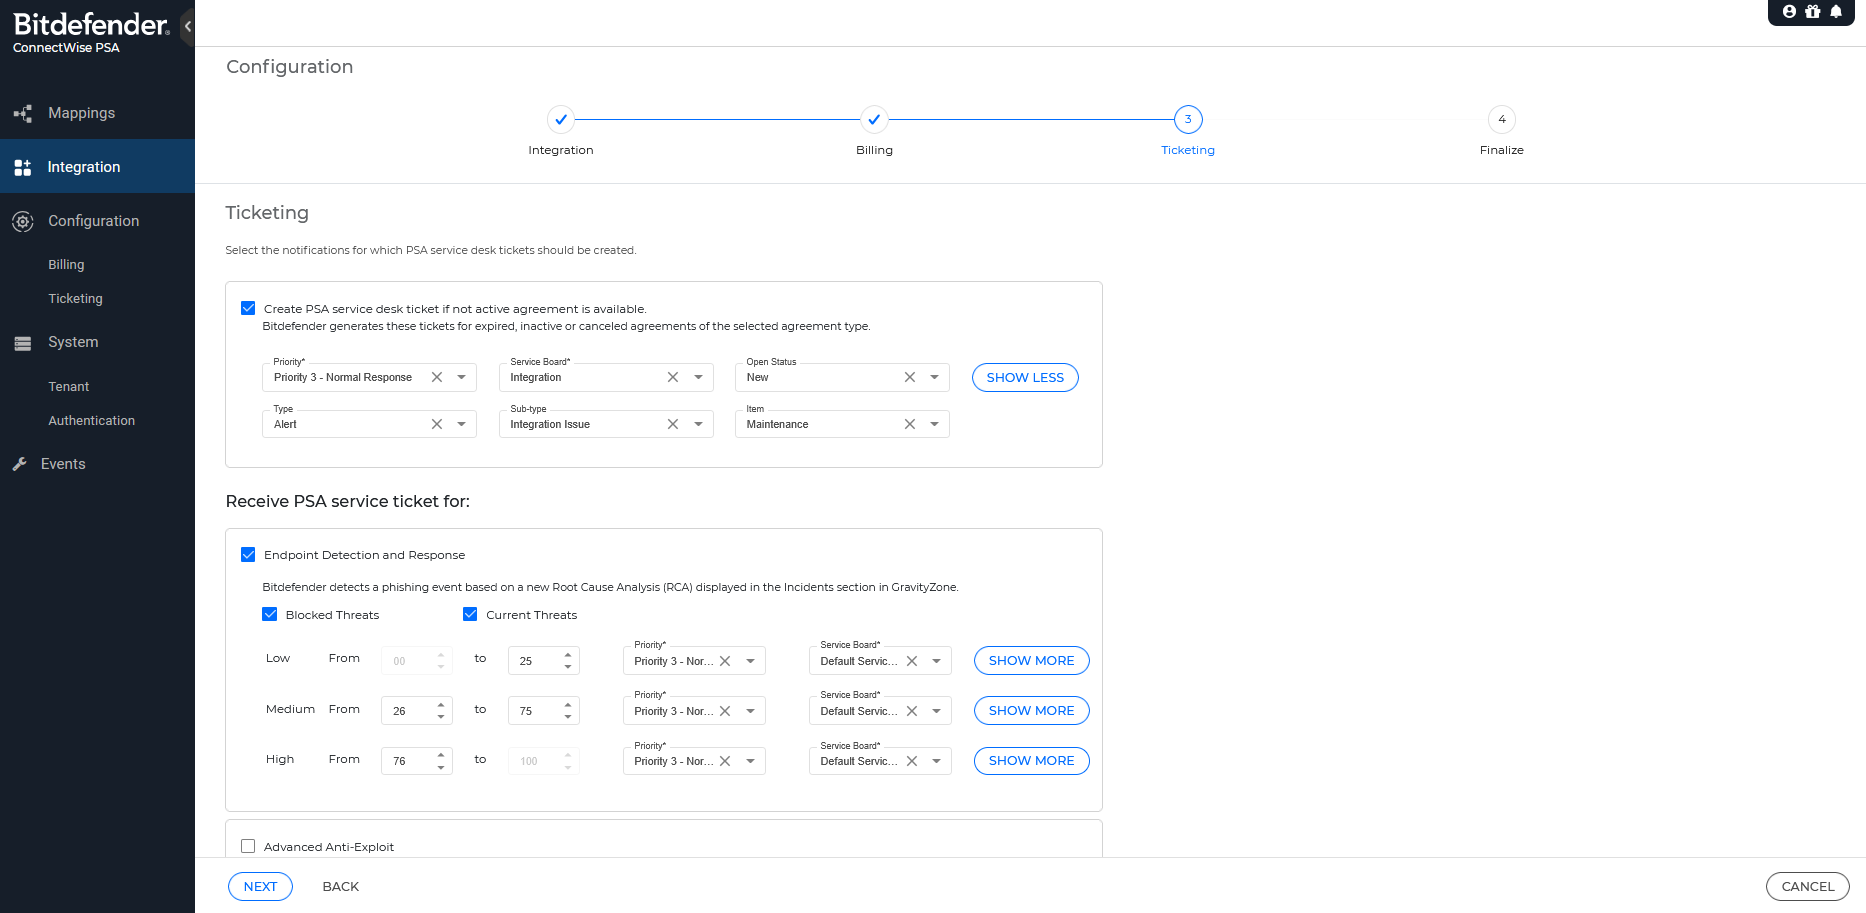1866x913 pixels.
Task: Open the user account icon
Action: point(1789,12)
